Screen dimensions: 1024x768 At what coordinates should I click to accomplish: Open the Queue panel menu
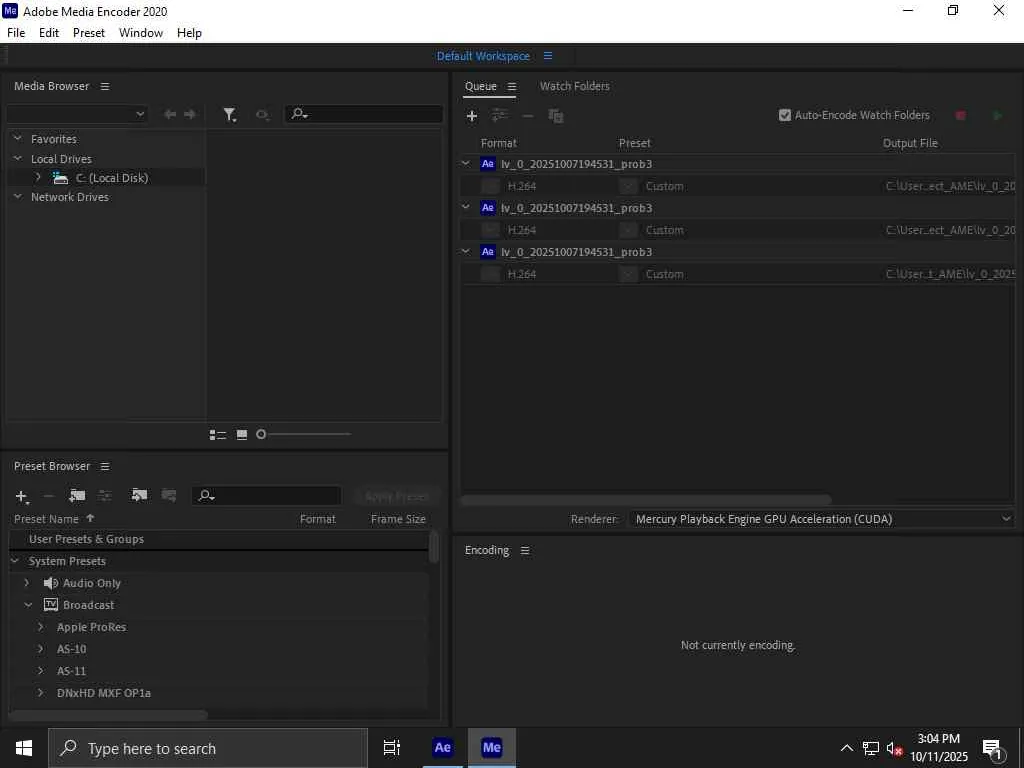(x=512, y=86)
